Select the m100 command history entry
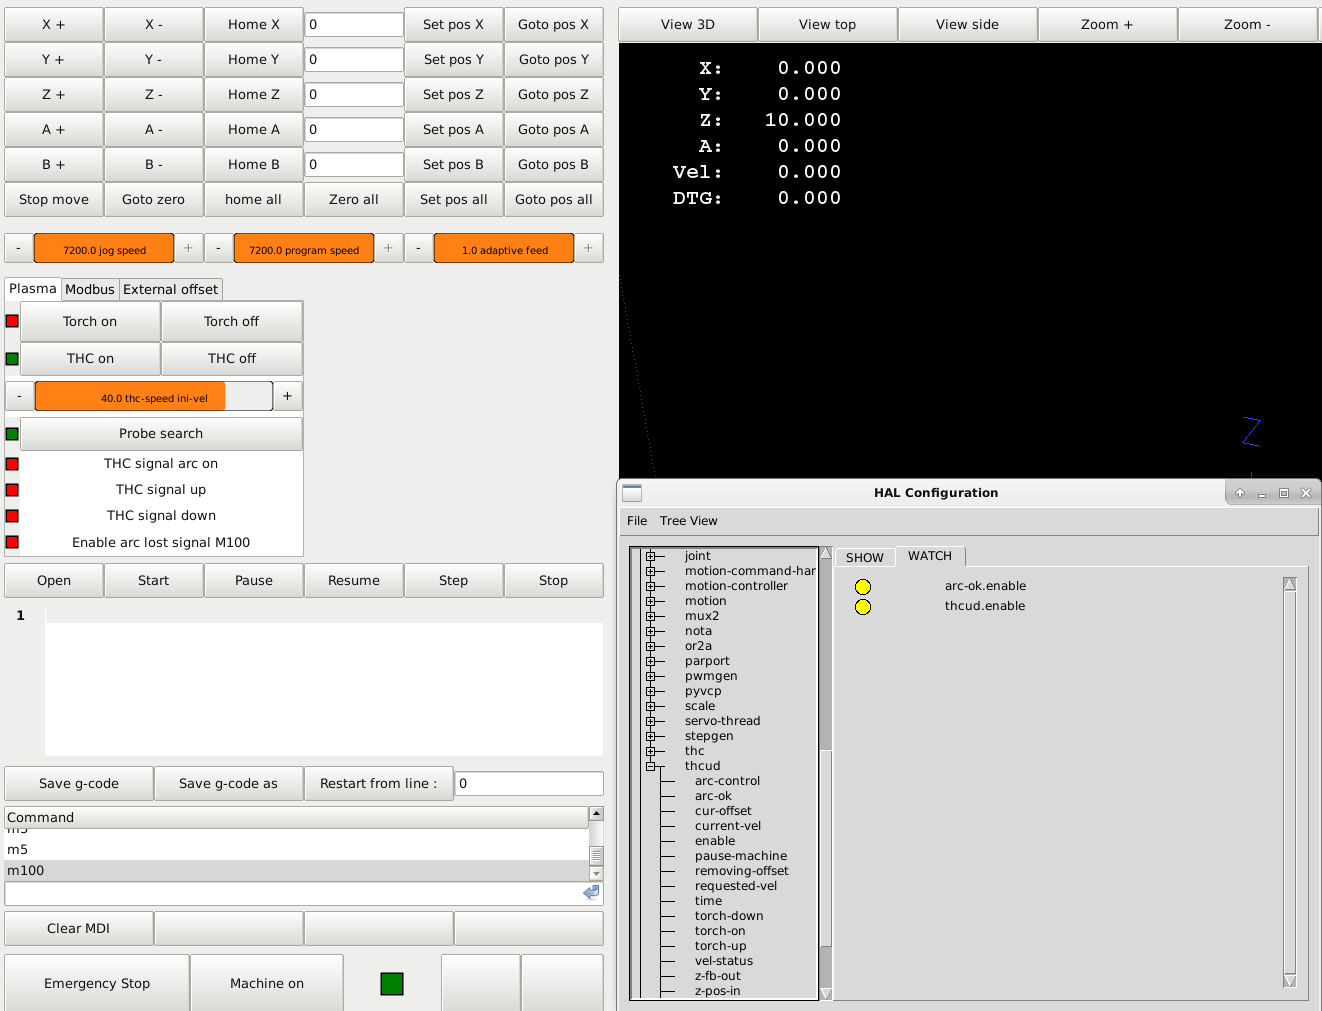 pyautogui.click(x=297, y=870)
